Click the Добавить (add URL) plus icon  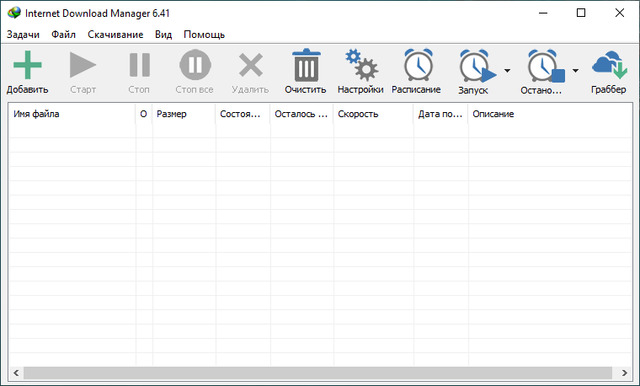click(27, 65)
